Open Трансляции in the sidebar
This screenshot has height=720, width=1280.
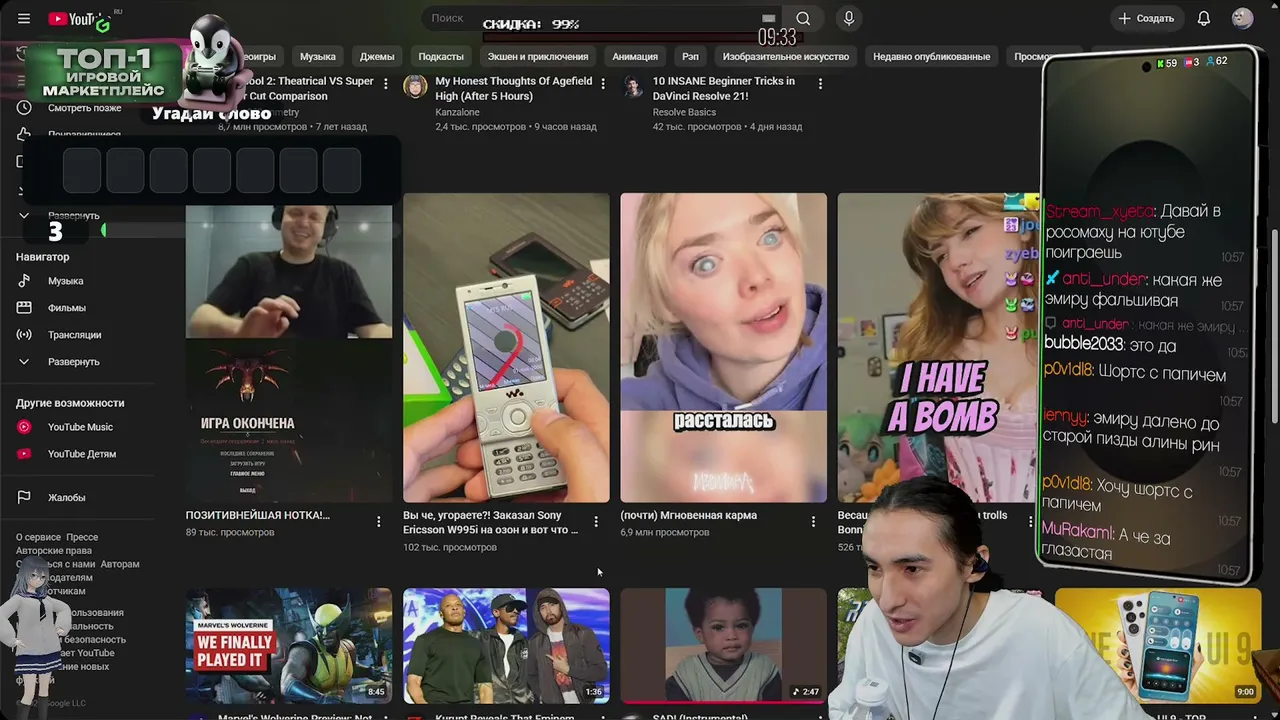tap(75, 335)
